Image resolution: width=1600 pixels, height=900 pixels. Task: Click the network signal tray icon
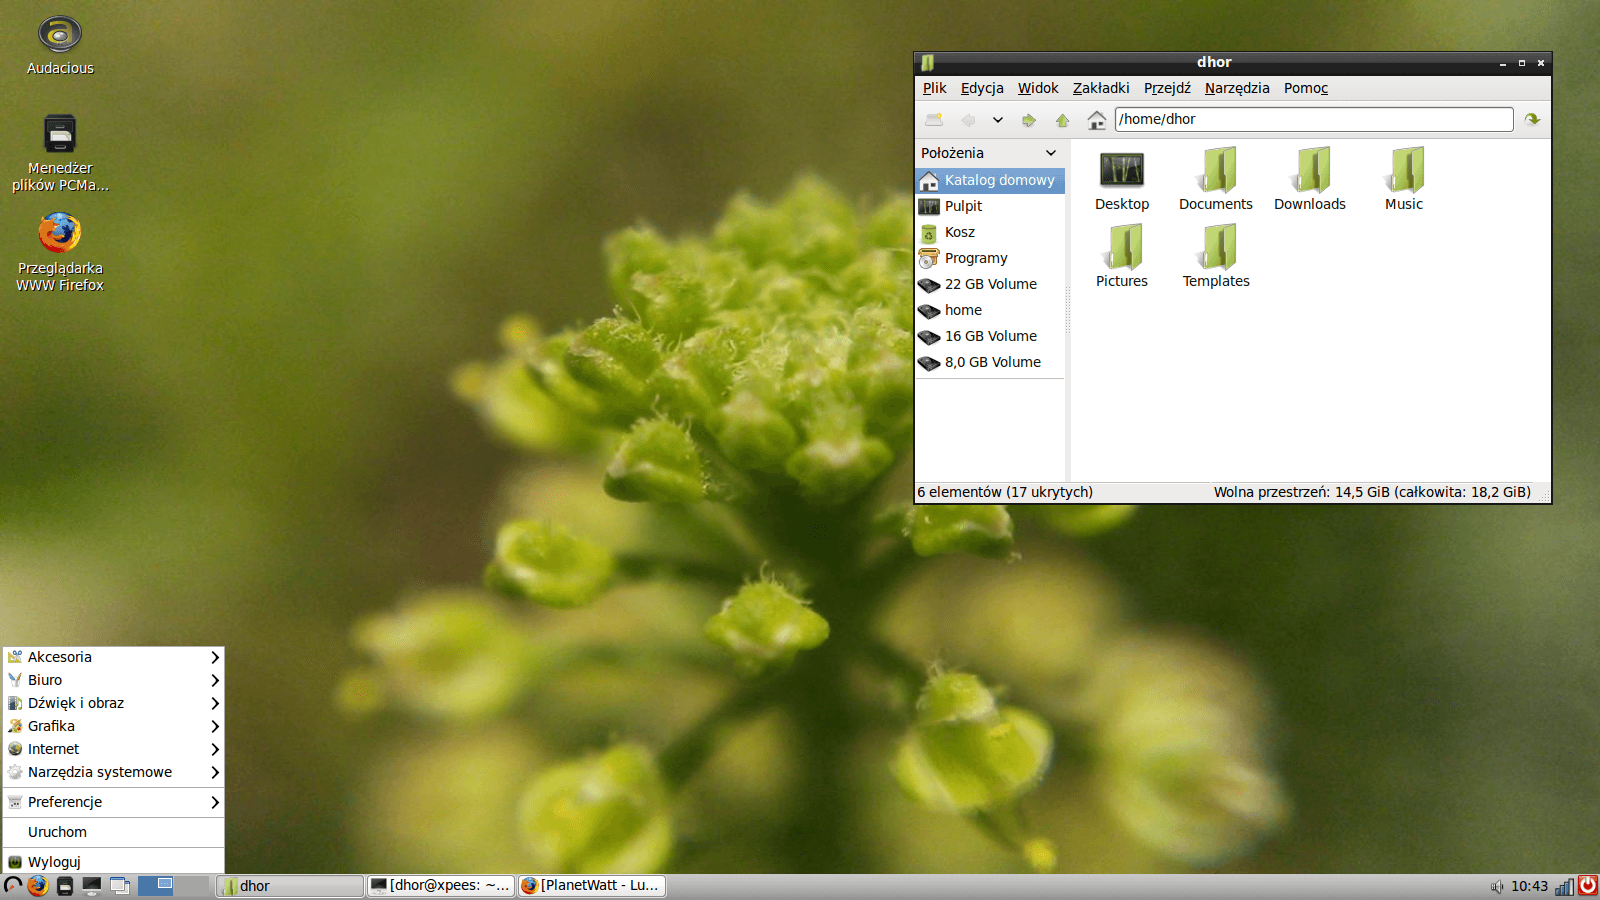(x=1565, y=886)
